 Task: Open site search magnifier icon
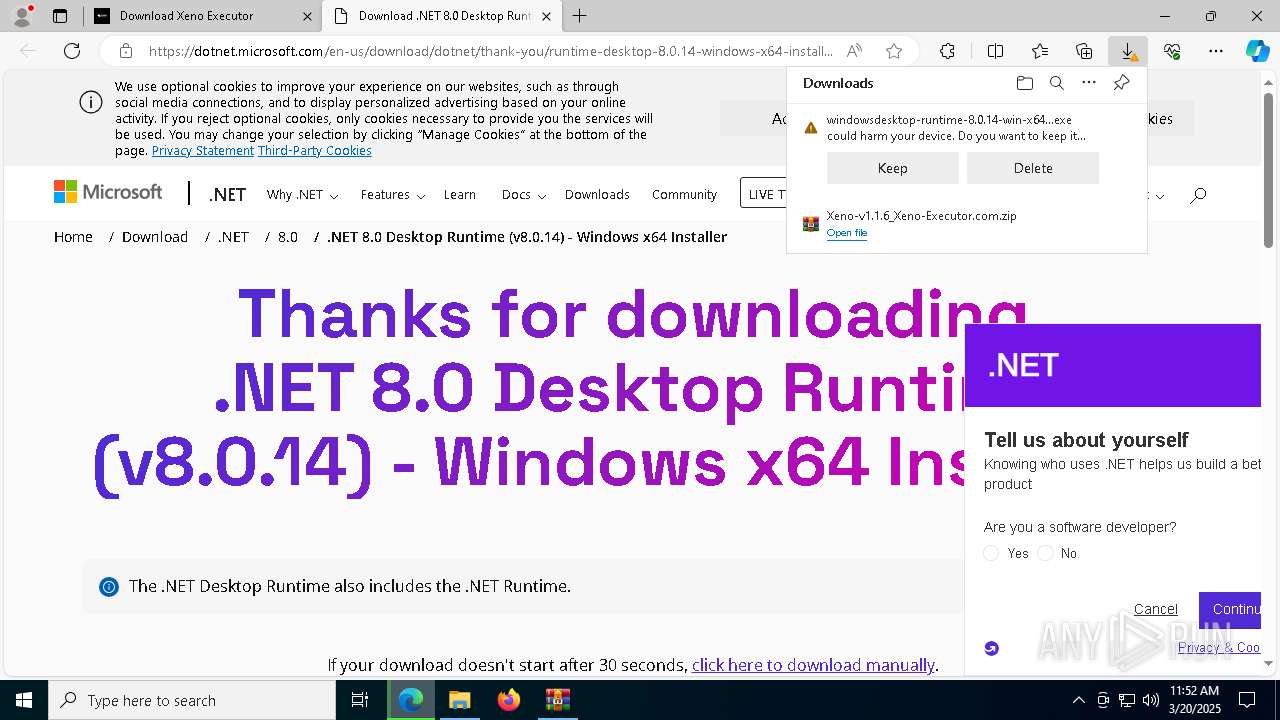1198,195
